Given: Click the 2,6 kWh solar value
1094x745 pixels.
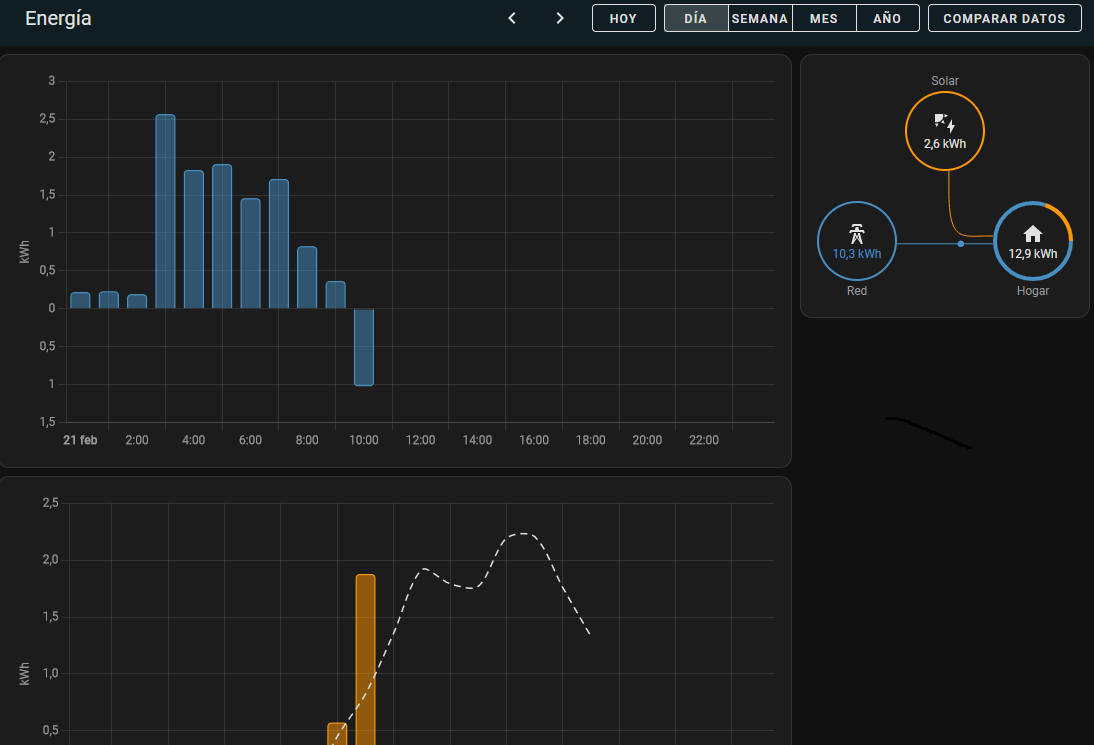Looking at the screenshot, I should click(945, 144).
